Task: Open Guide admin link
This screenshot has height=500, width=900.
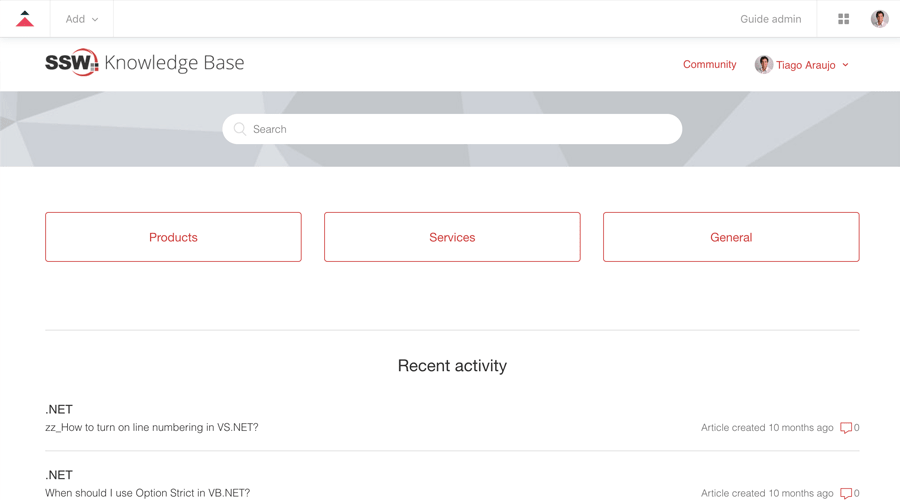Action: point(770,19)
